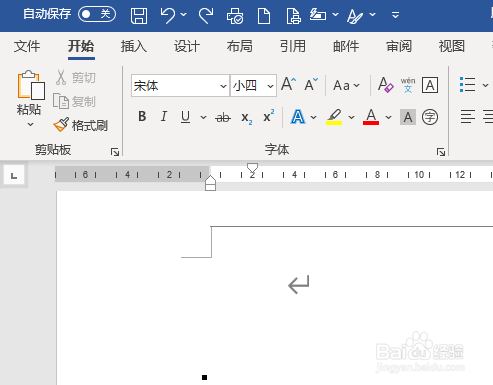Click the first line indent marker on ruler

(x=252, y=167)
